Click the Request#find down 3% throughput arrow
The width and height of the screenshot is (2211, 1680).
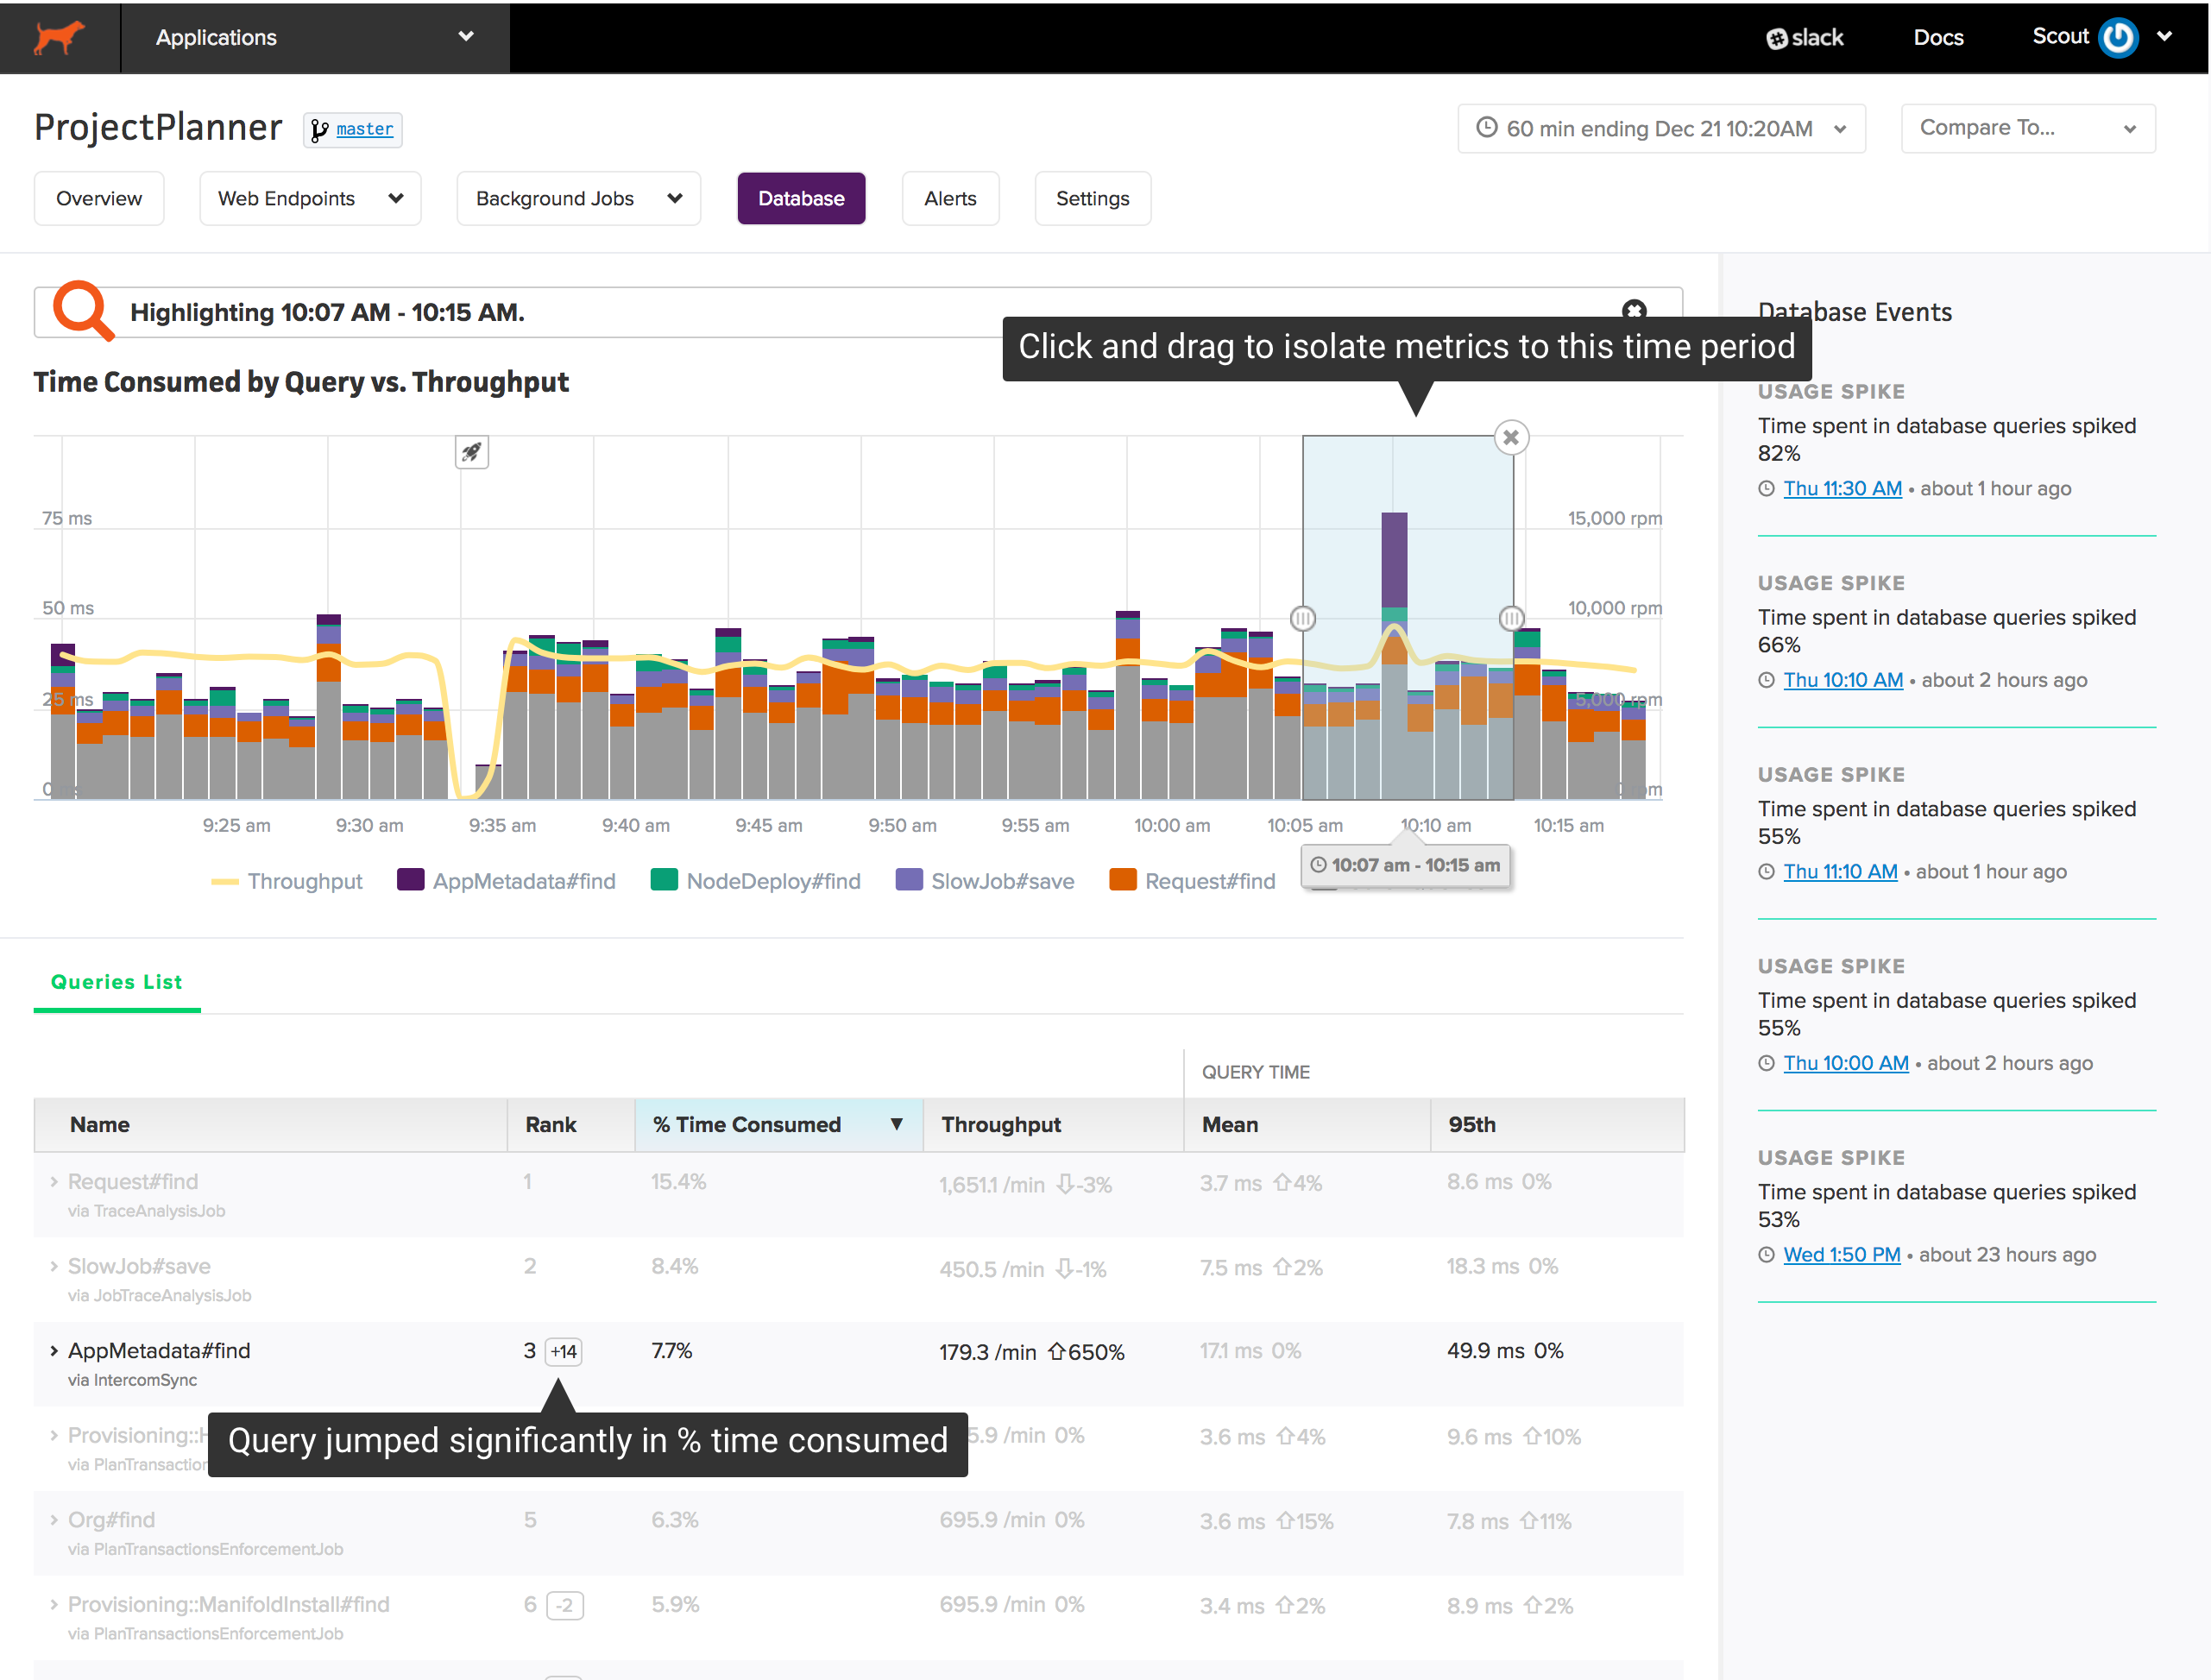[1066, 1184]
